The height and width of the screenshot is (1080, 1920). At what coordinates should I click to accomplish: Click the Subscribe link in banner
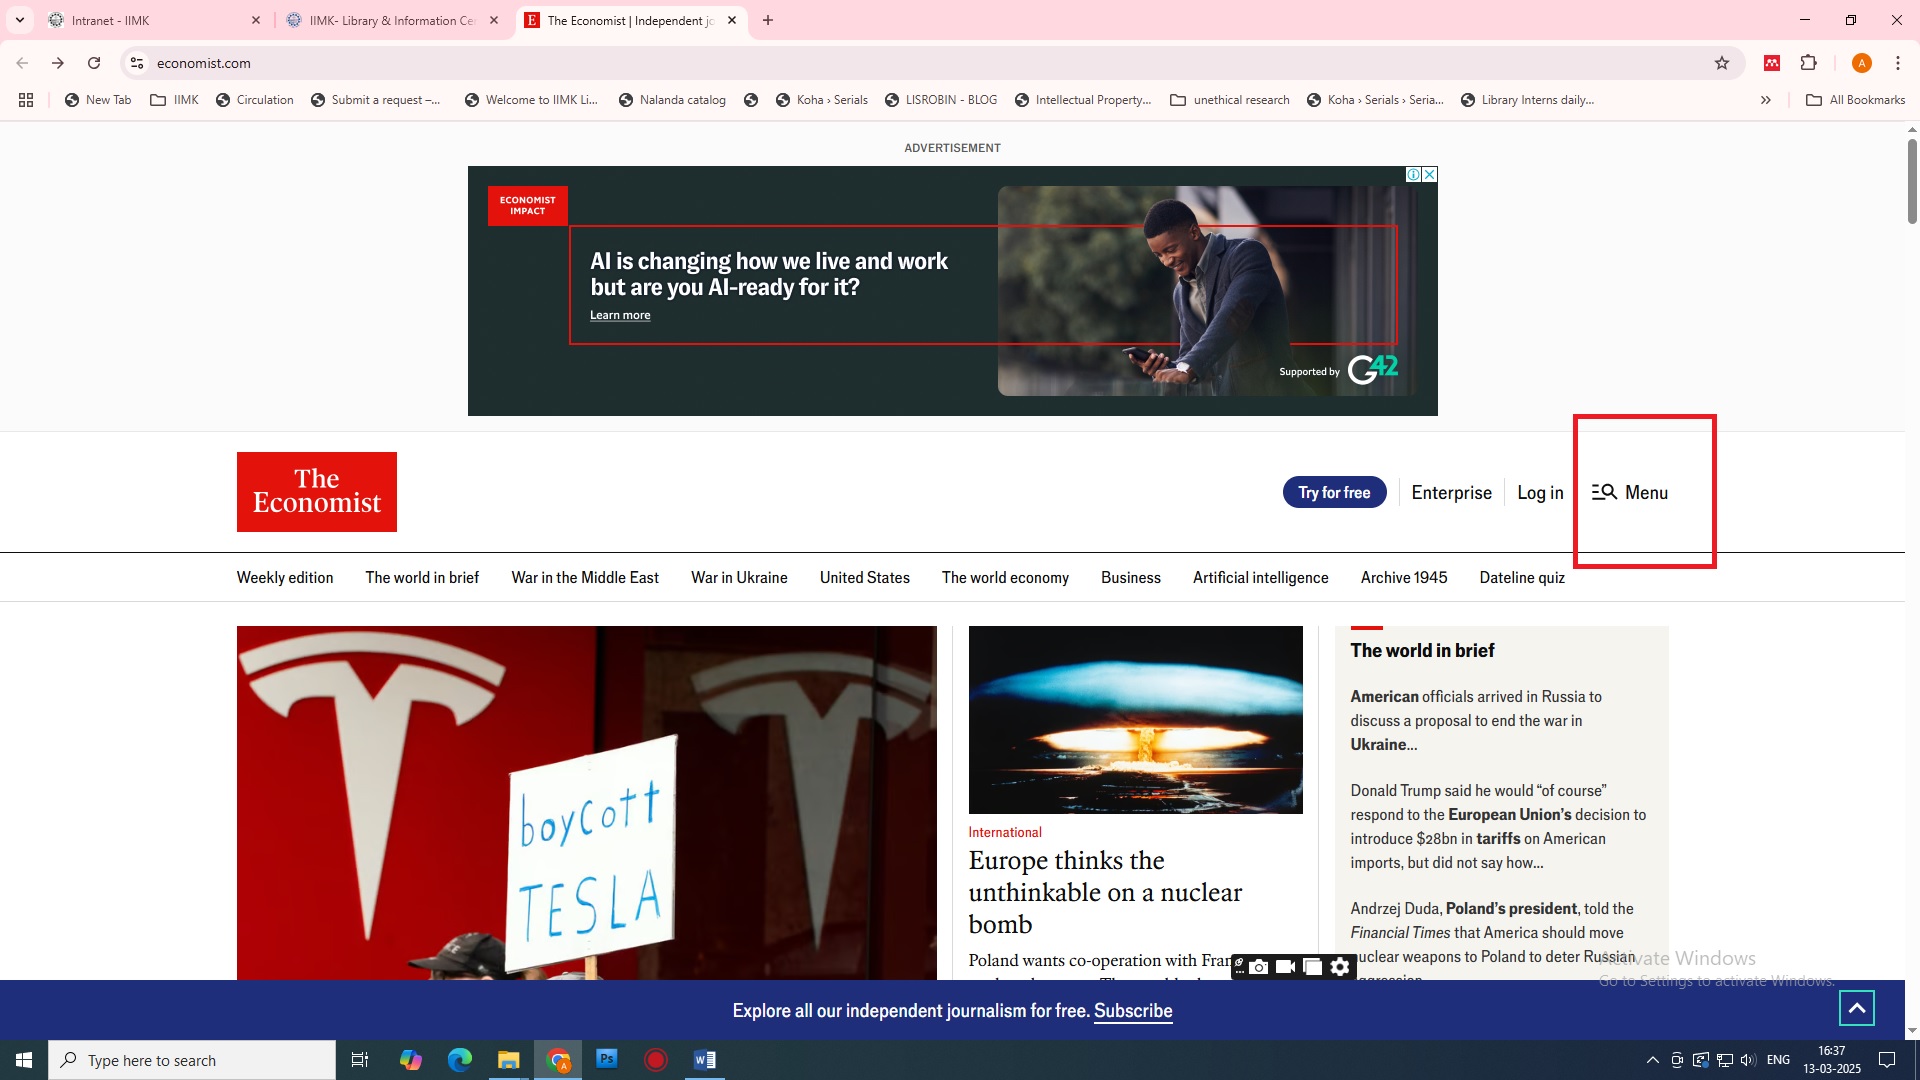click(1132, 1011)
